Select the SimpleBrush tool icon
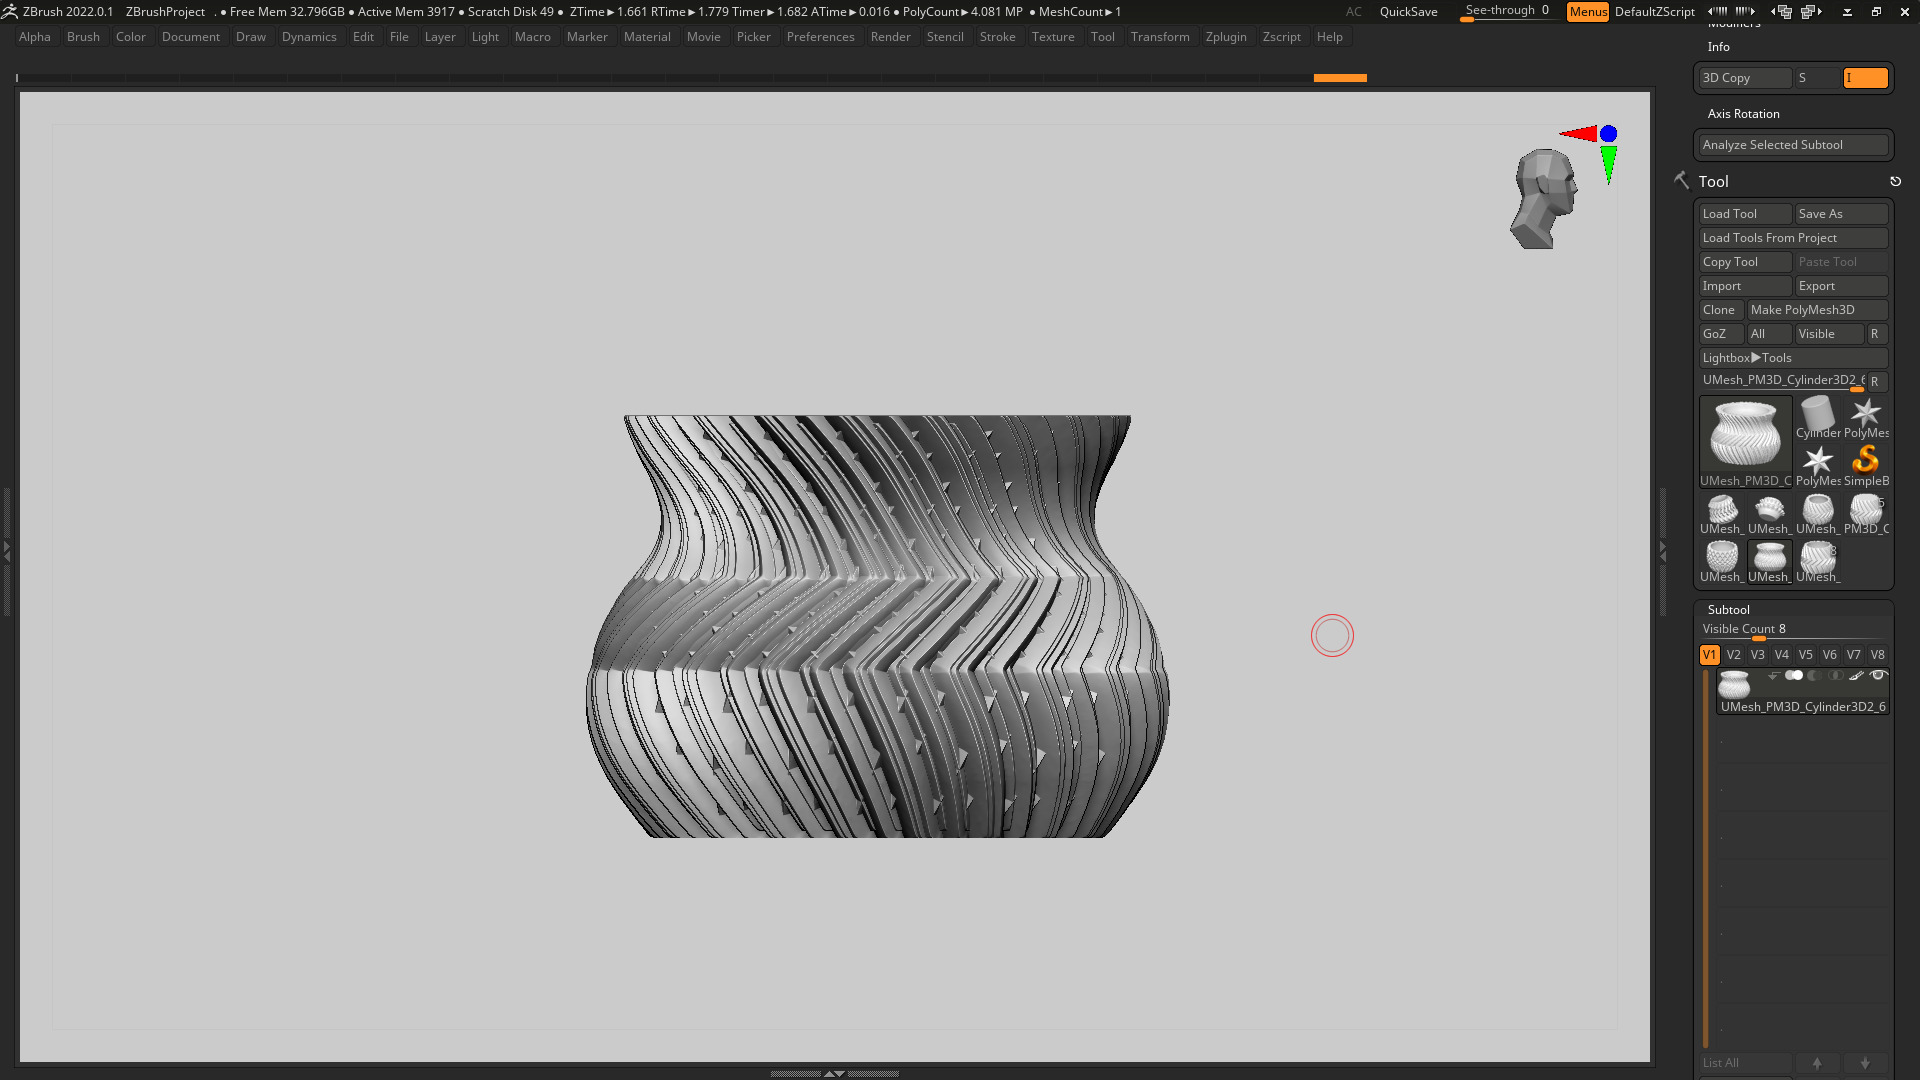 (1865, 465)
